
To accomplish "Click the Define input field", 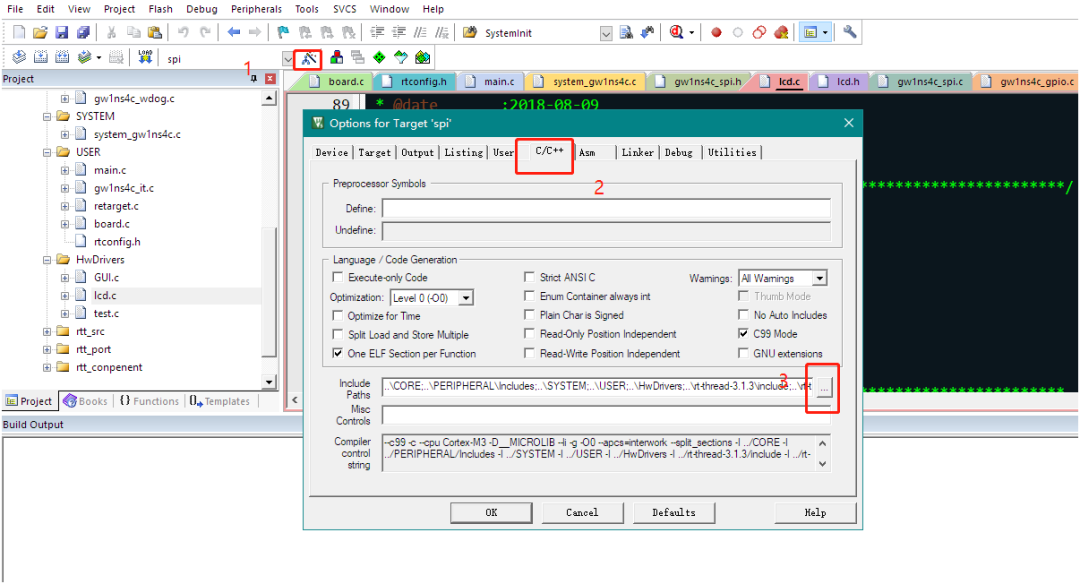I will click(x=606, y=208).
